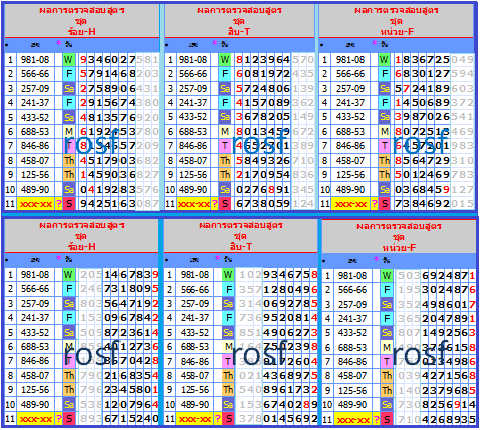The width and height of the screenshot is (481, 430).
Task: Click the question mark cell before 710 4268935
Action: pyautogui.click(x=377, y=419)
